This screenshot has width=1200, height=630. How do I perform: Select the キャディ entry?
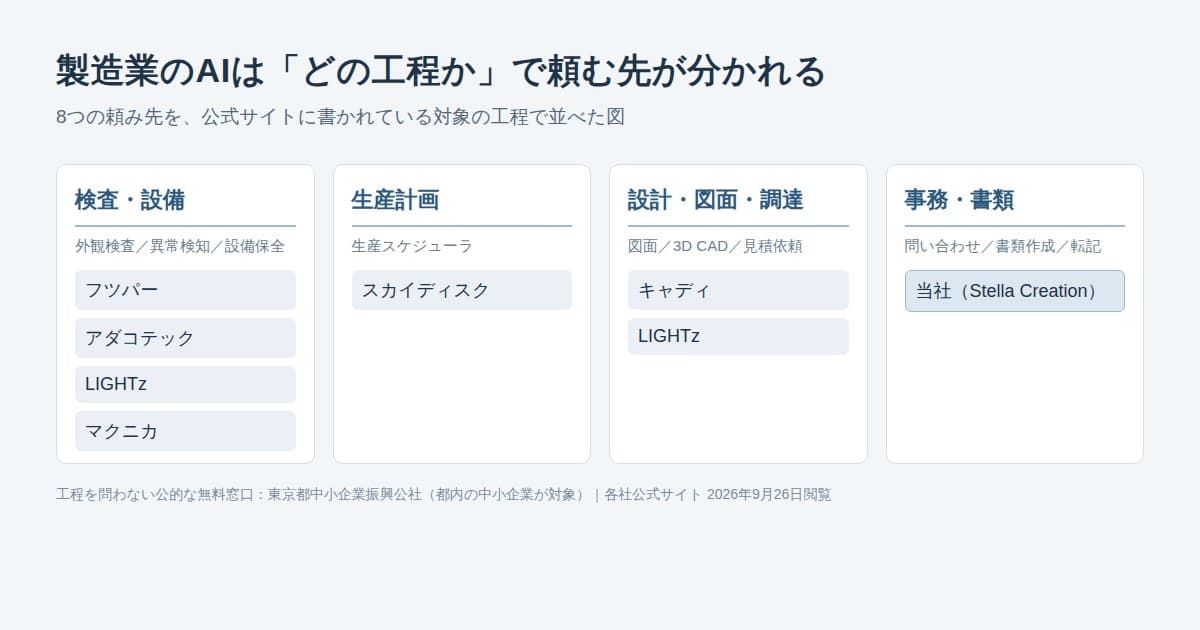click(x=738, y=290)
